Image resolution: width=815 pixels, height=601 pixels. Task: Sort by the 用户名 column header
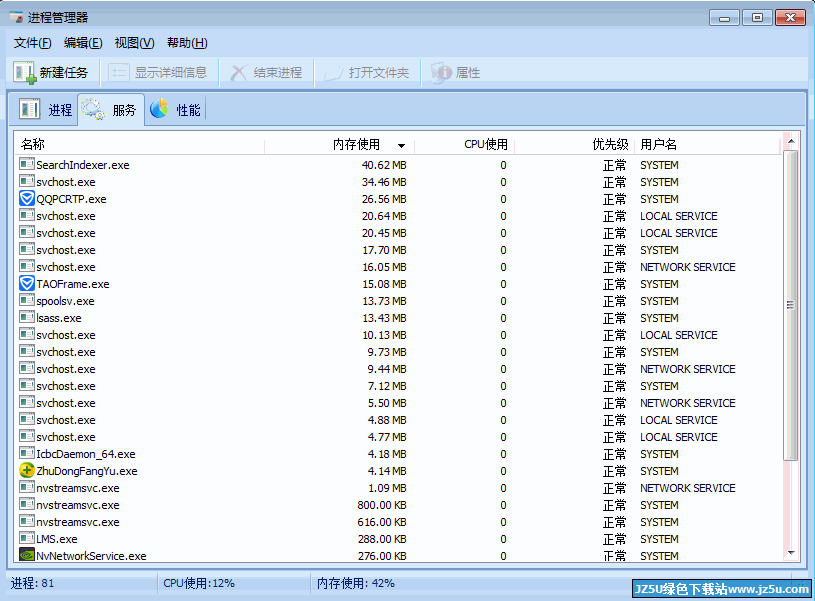tap(658, 144)
